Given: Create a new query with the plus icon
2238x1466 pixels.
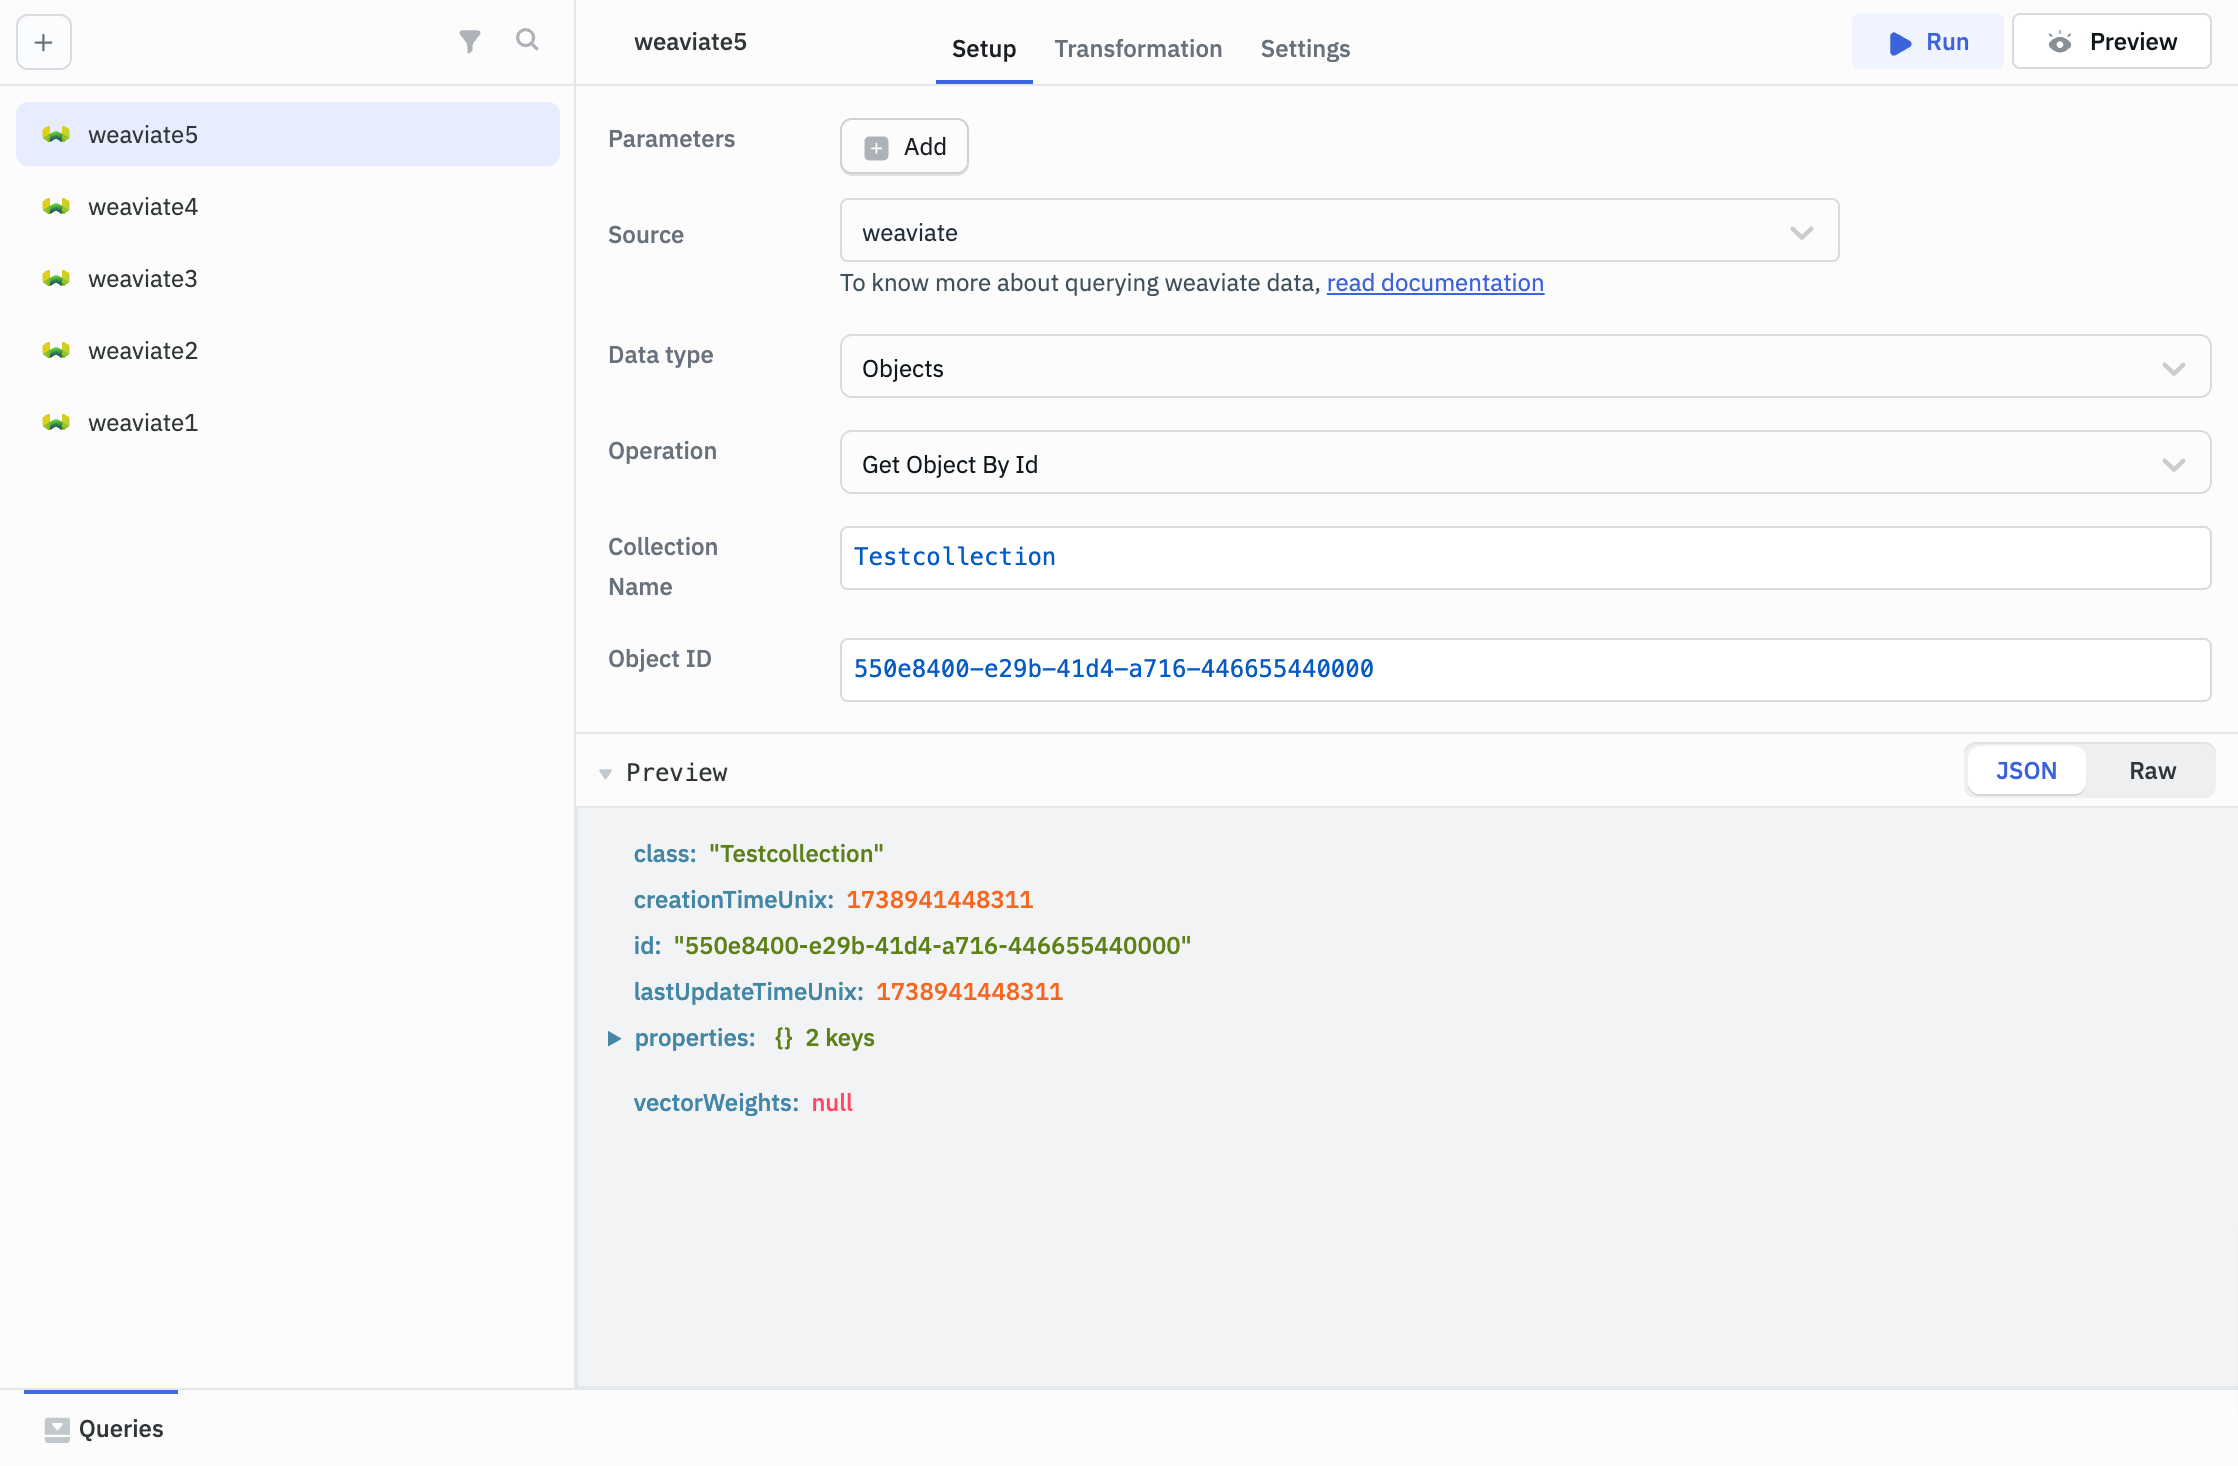Looking at the screenshot, I should 43,42.
